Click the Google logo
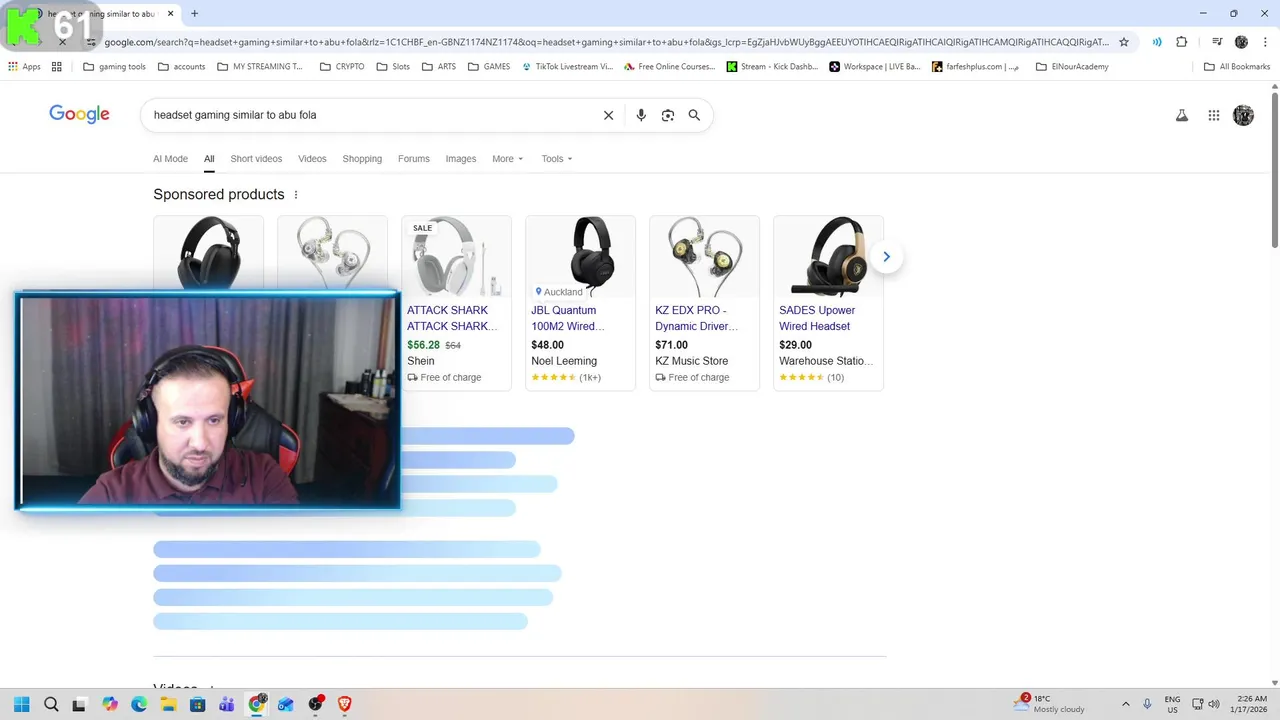This screenshot has width=1280, height=720. [79, 115]
